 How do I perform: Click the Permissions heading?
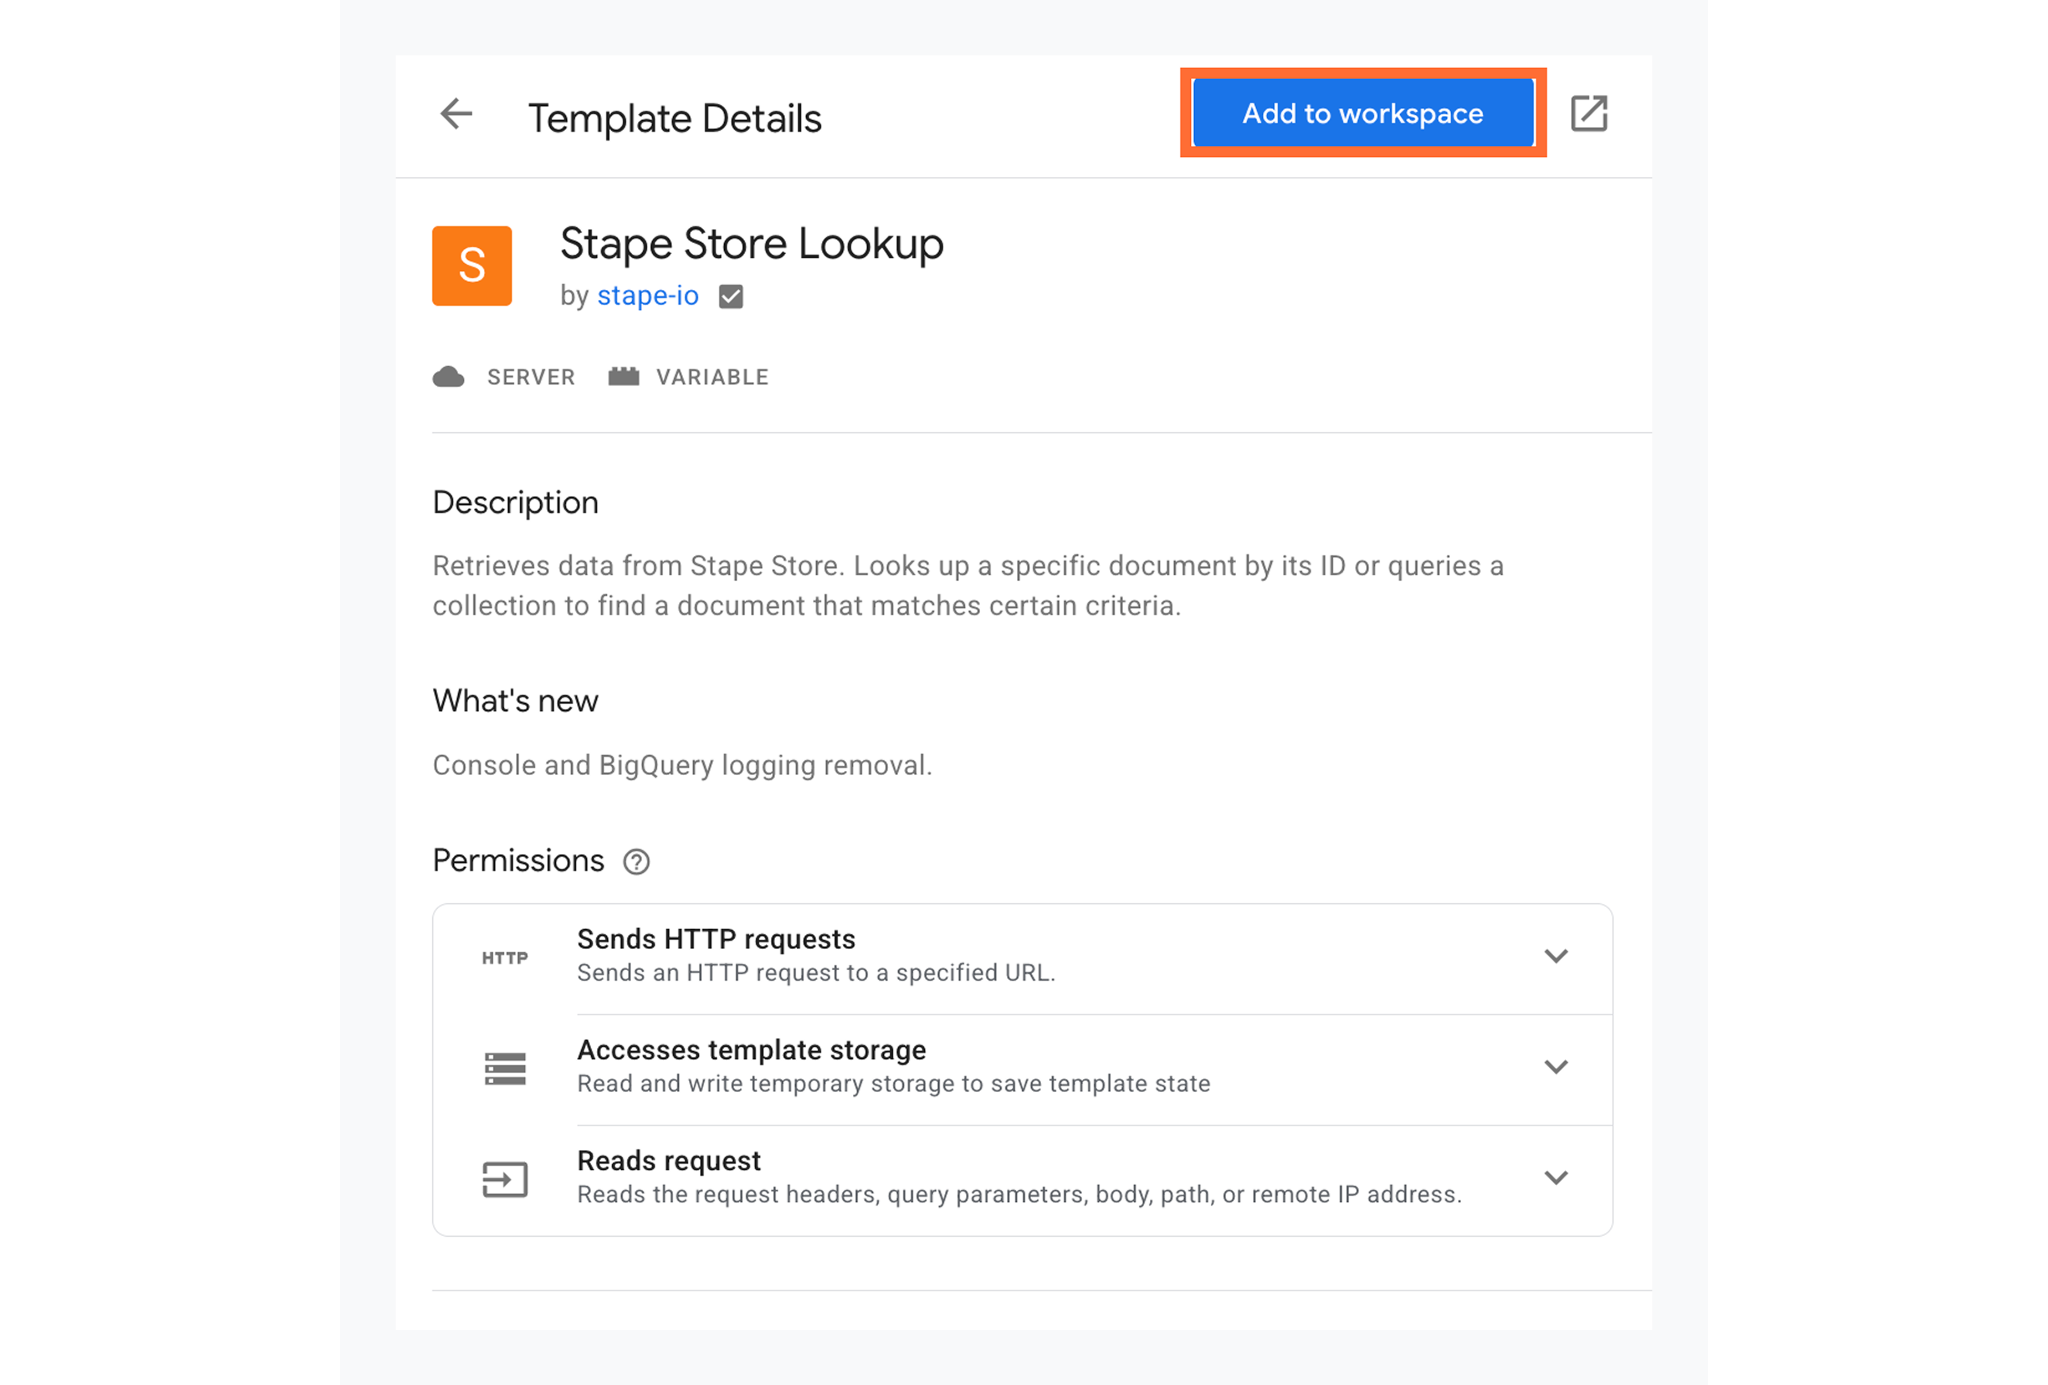coord(518,861)
